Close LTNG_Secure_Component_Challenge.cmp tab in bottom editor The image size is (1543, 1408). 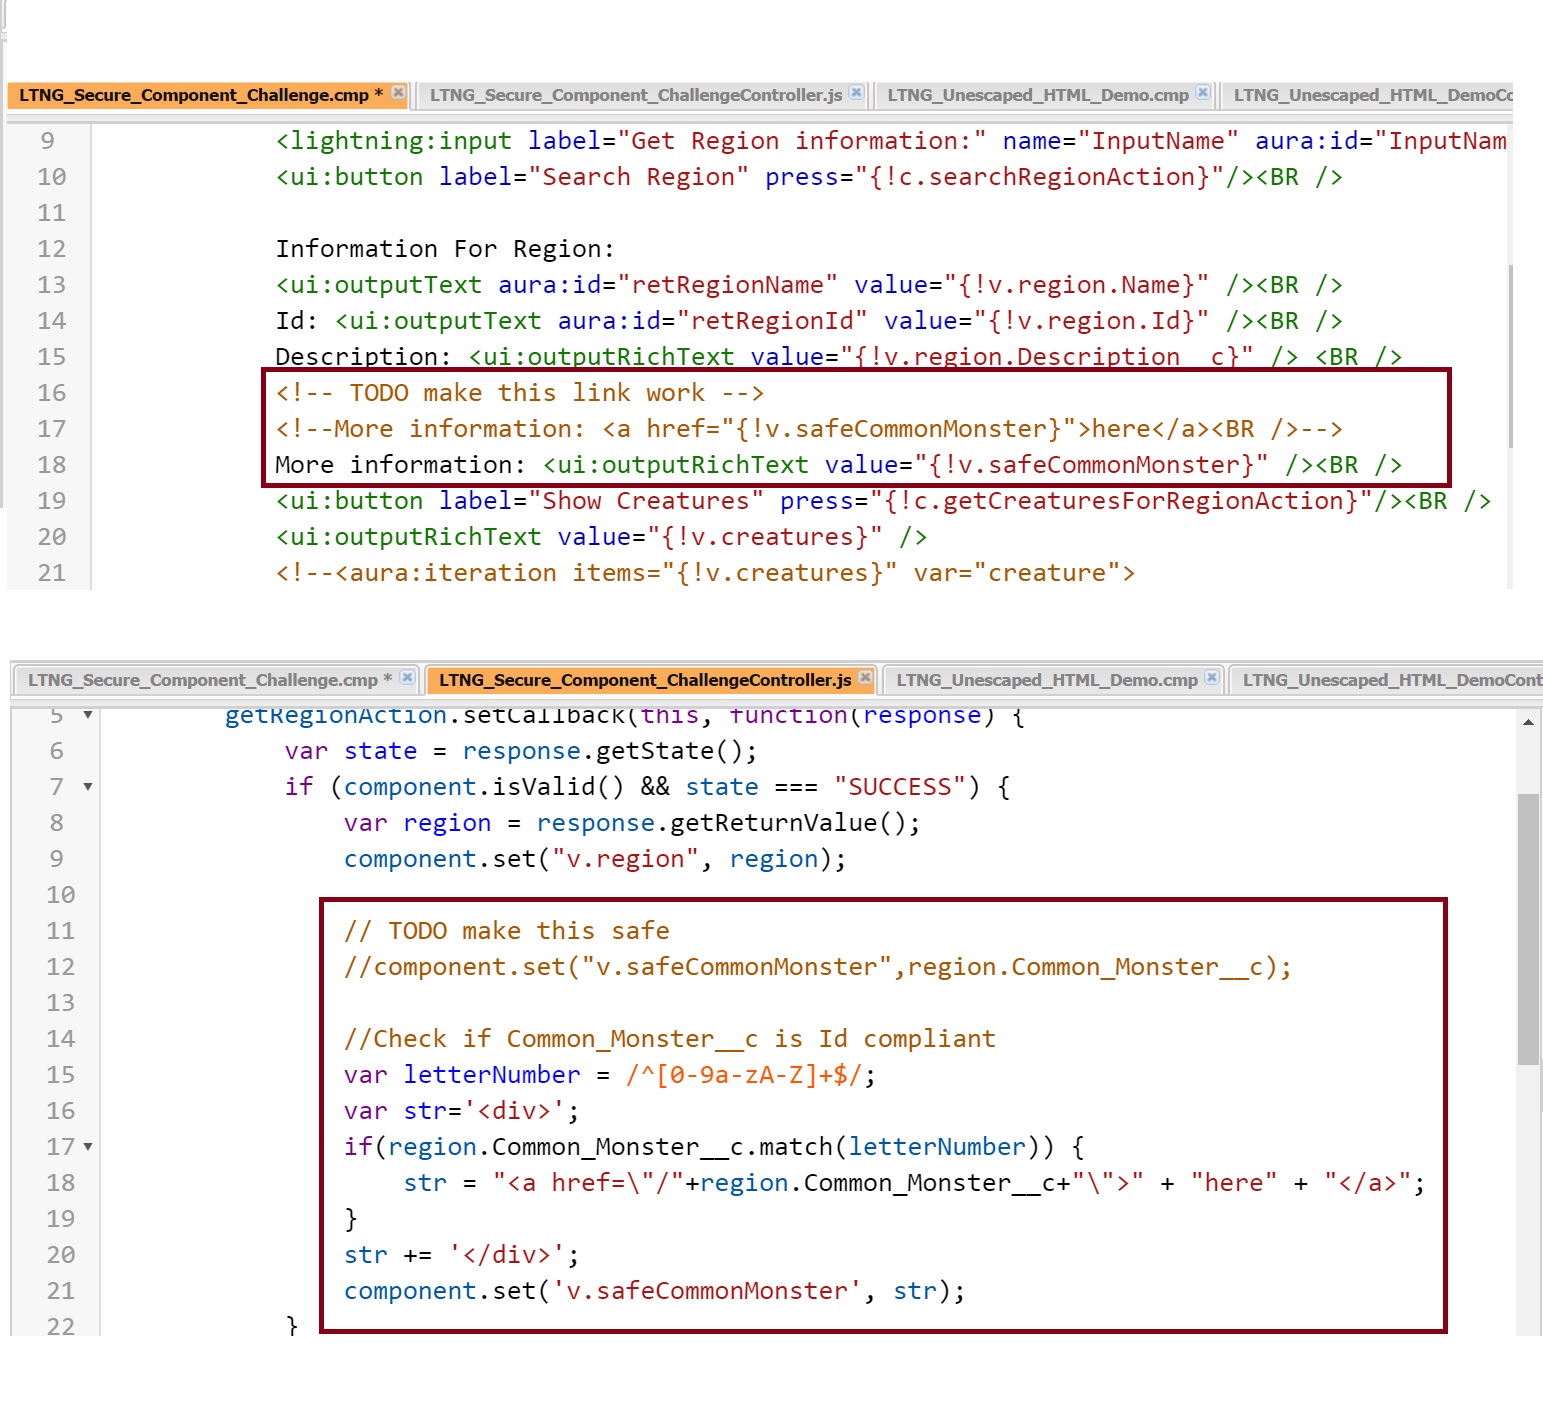(x=407, y=678)
